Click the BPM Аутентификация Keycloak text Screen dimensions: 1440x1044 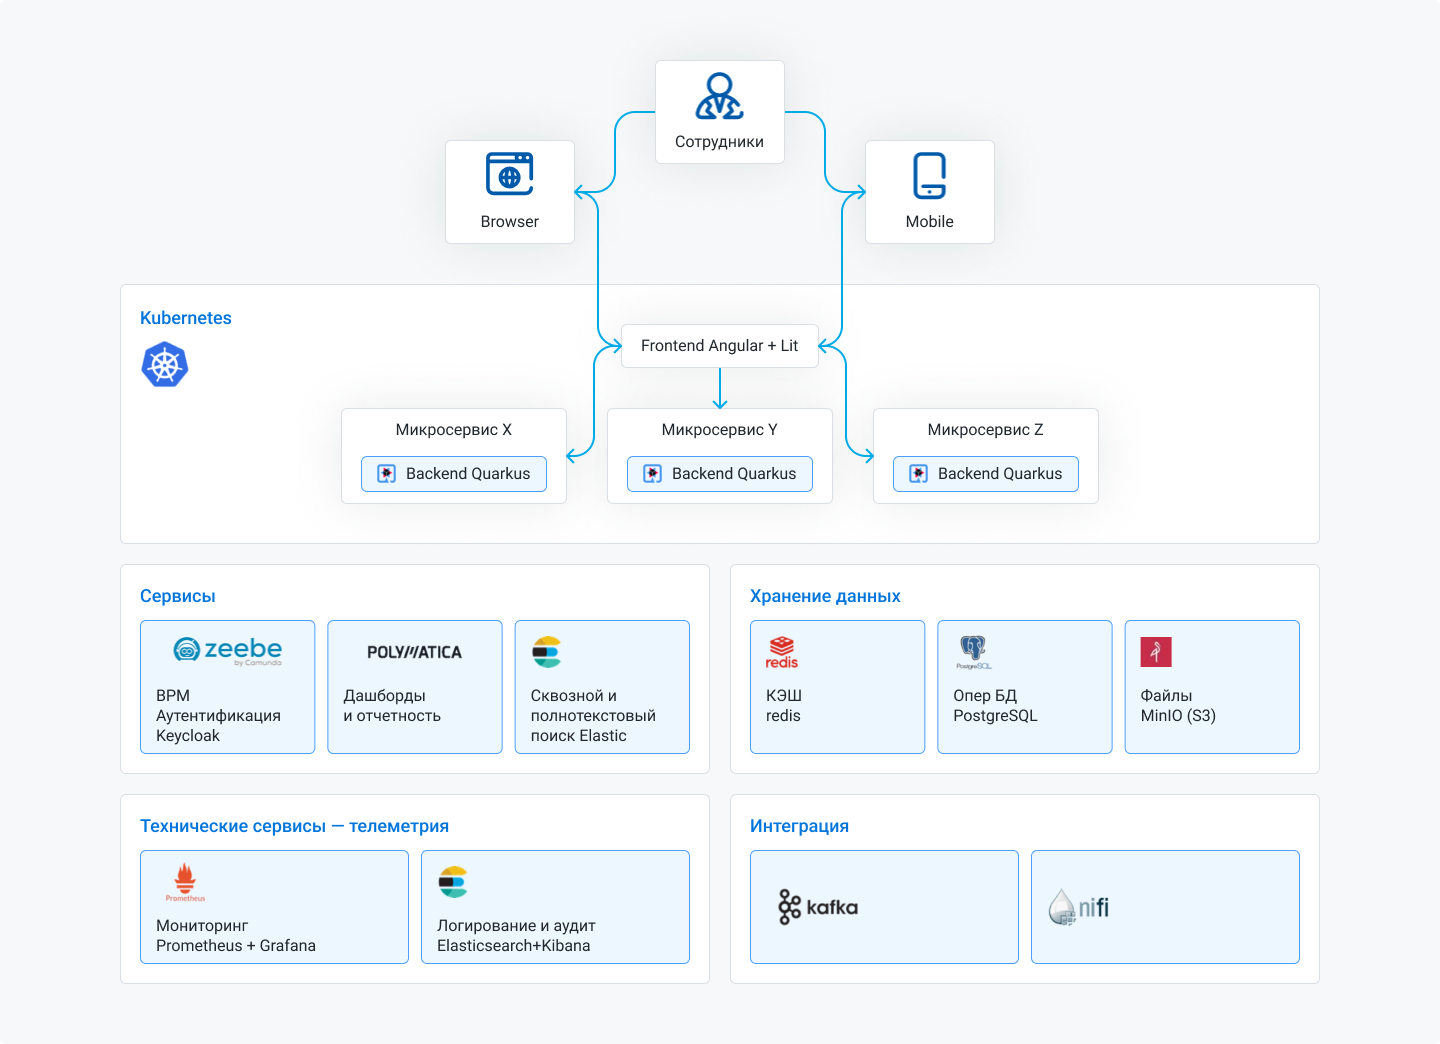pos(218,716)
